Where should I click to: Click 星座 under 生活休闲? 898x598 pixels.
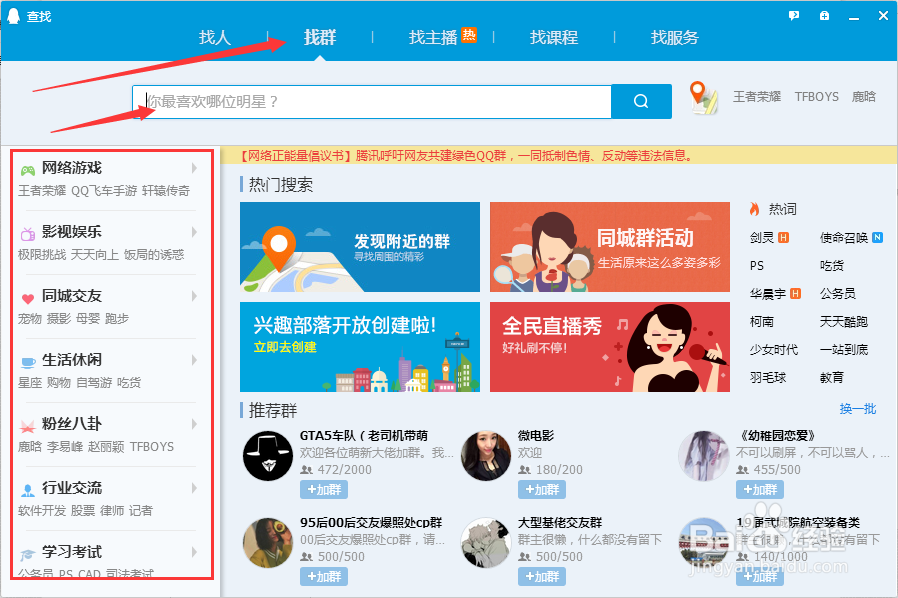coord(30,383)
